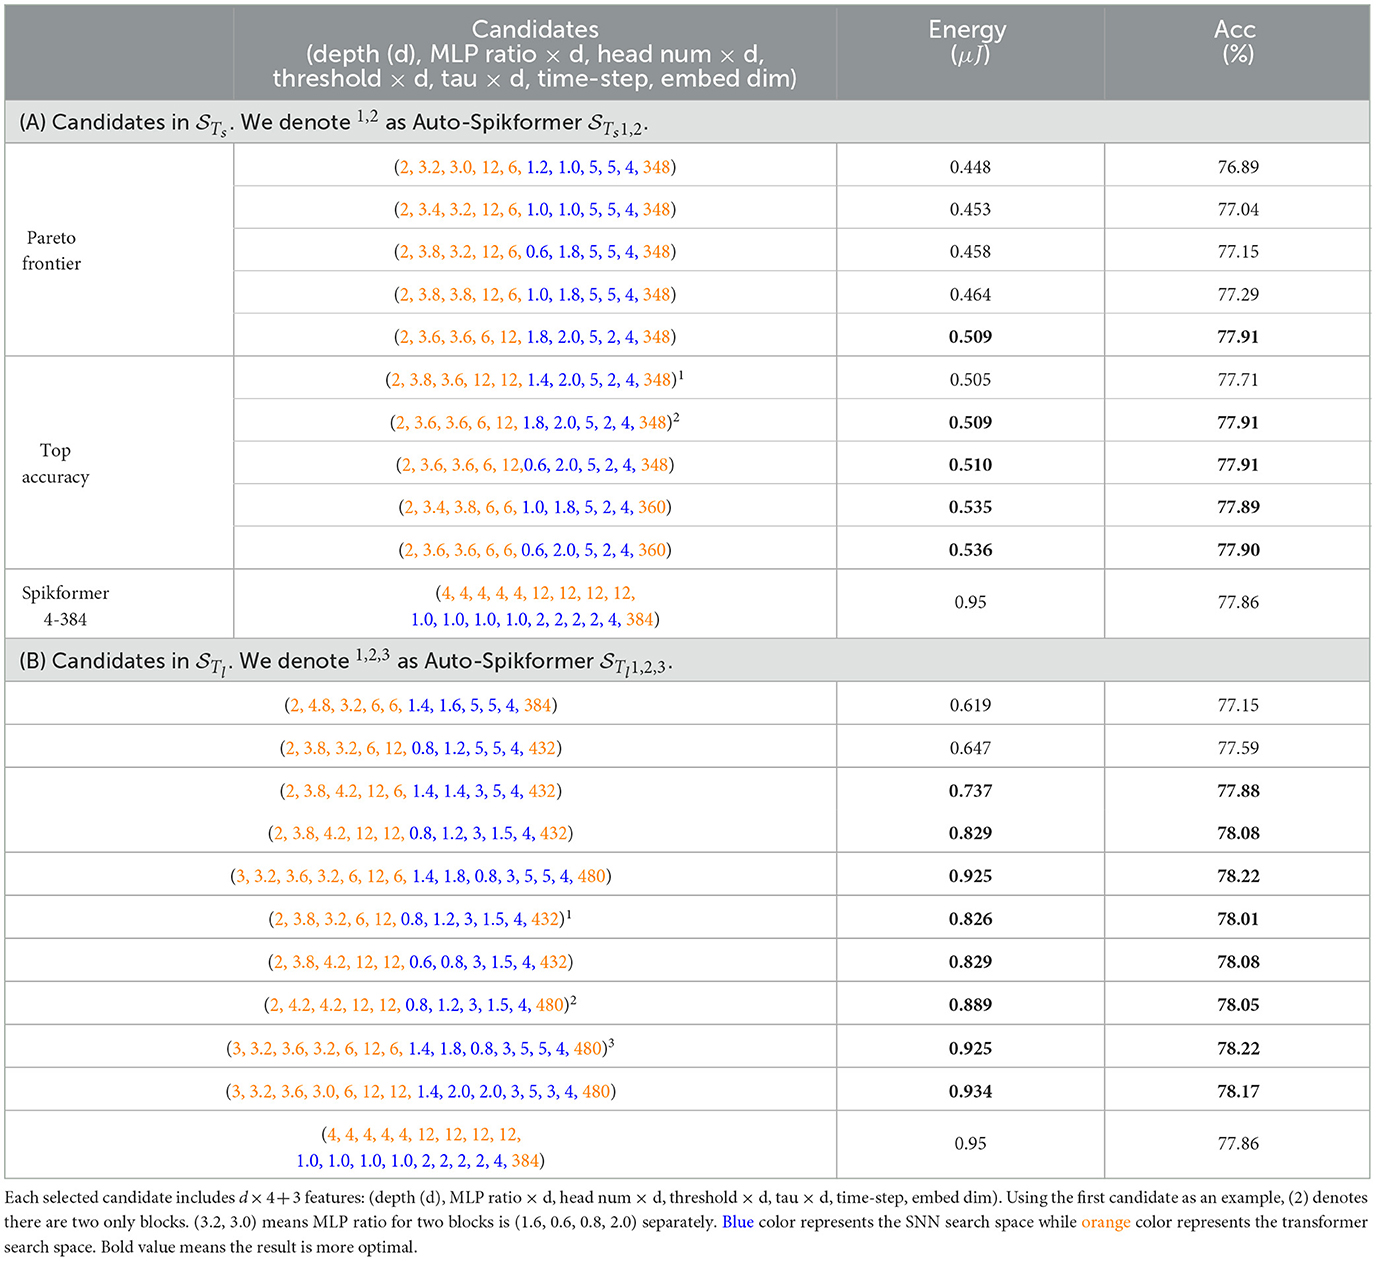1377x1261 pixels.
Task: Select the energy value 0.647
Action: (970, 748)
